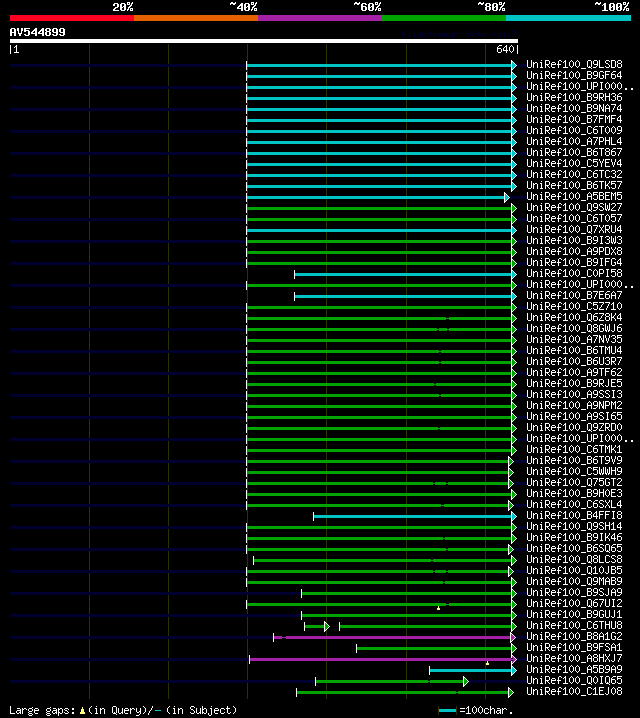Click hit label UniRef100_B9I3W3
640x718 pixels.
574,240
